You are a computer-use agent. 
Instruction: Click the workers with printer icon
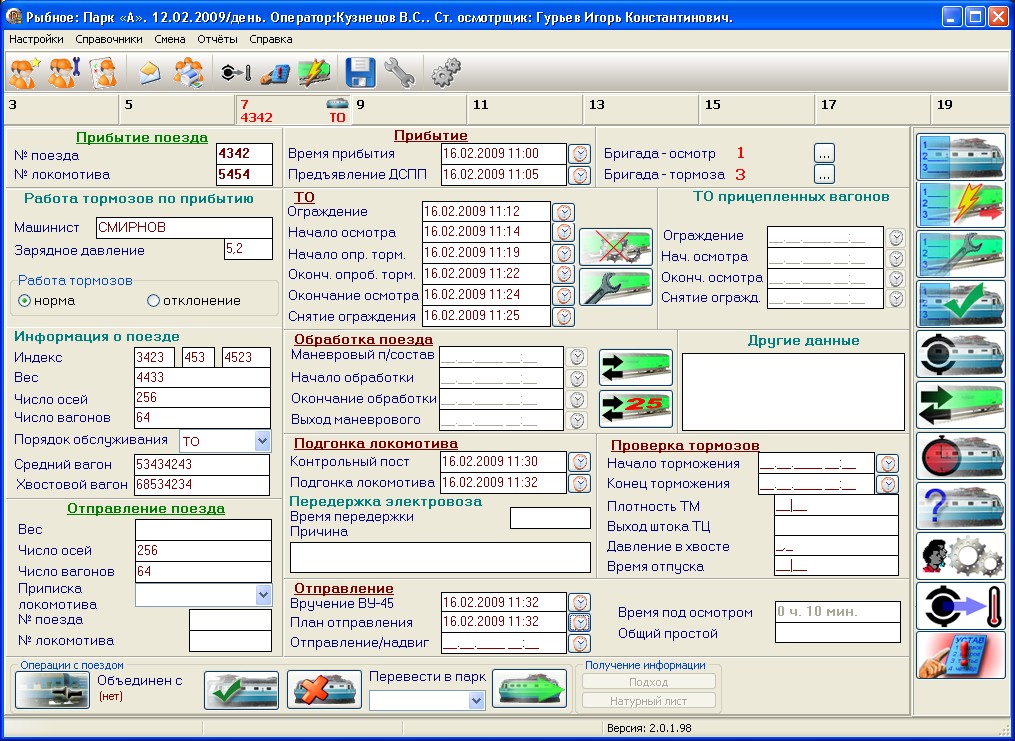[188, 72]
